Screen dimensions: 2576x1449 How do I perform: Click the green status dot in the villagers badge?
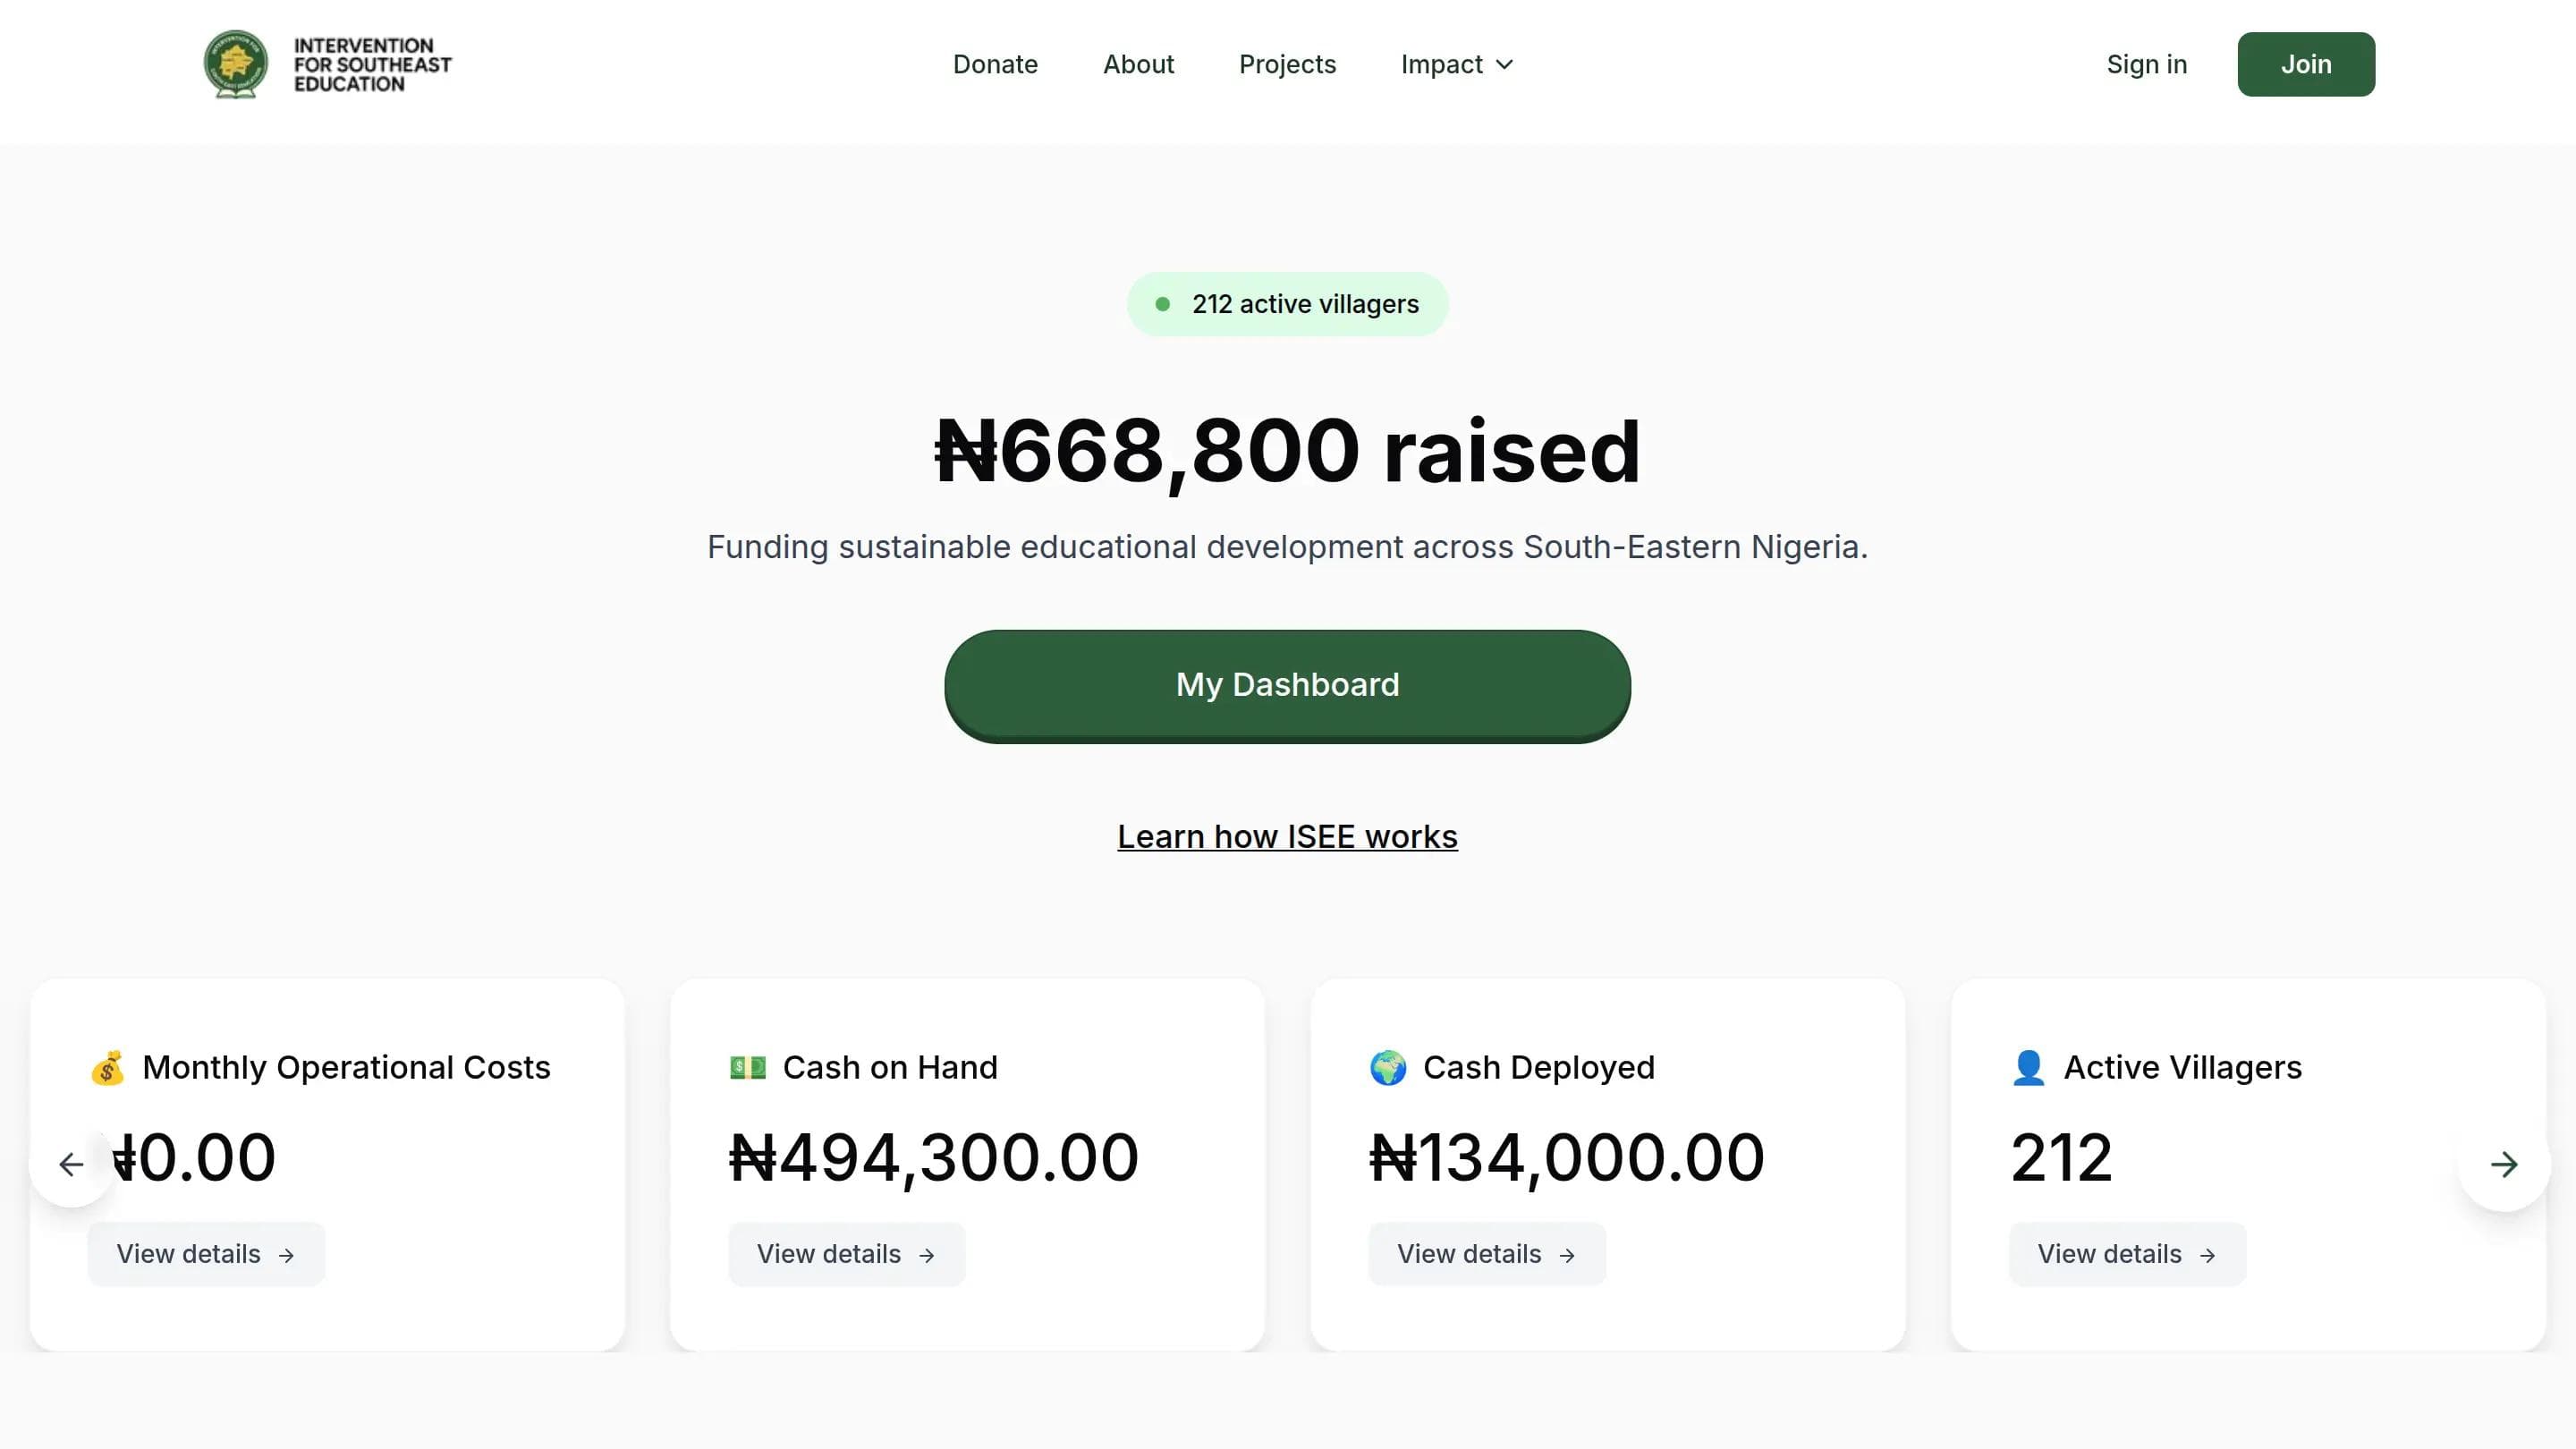(1162, 304)
